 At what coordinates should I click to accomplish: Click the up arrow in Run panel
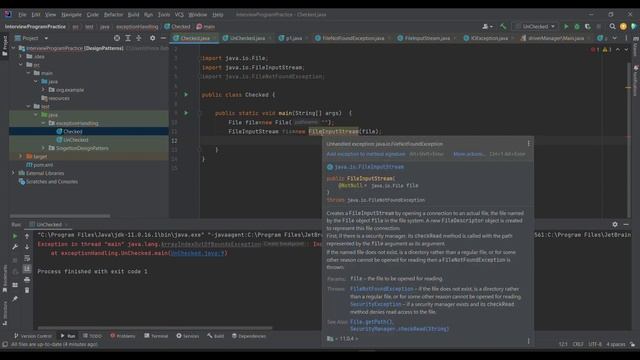click(x=27, y=236)
